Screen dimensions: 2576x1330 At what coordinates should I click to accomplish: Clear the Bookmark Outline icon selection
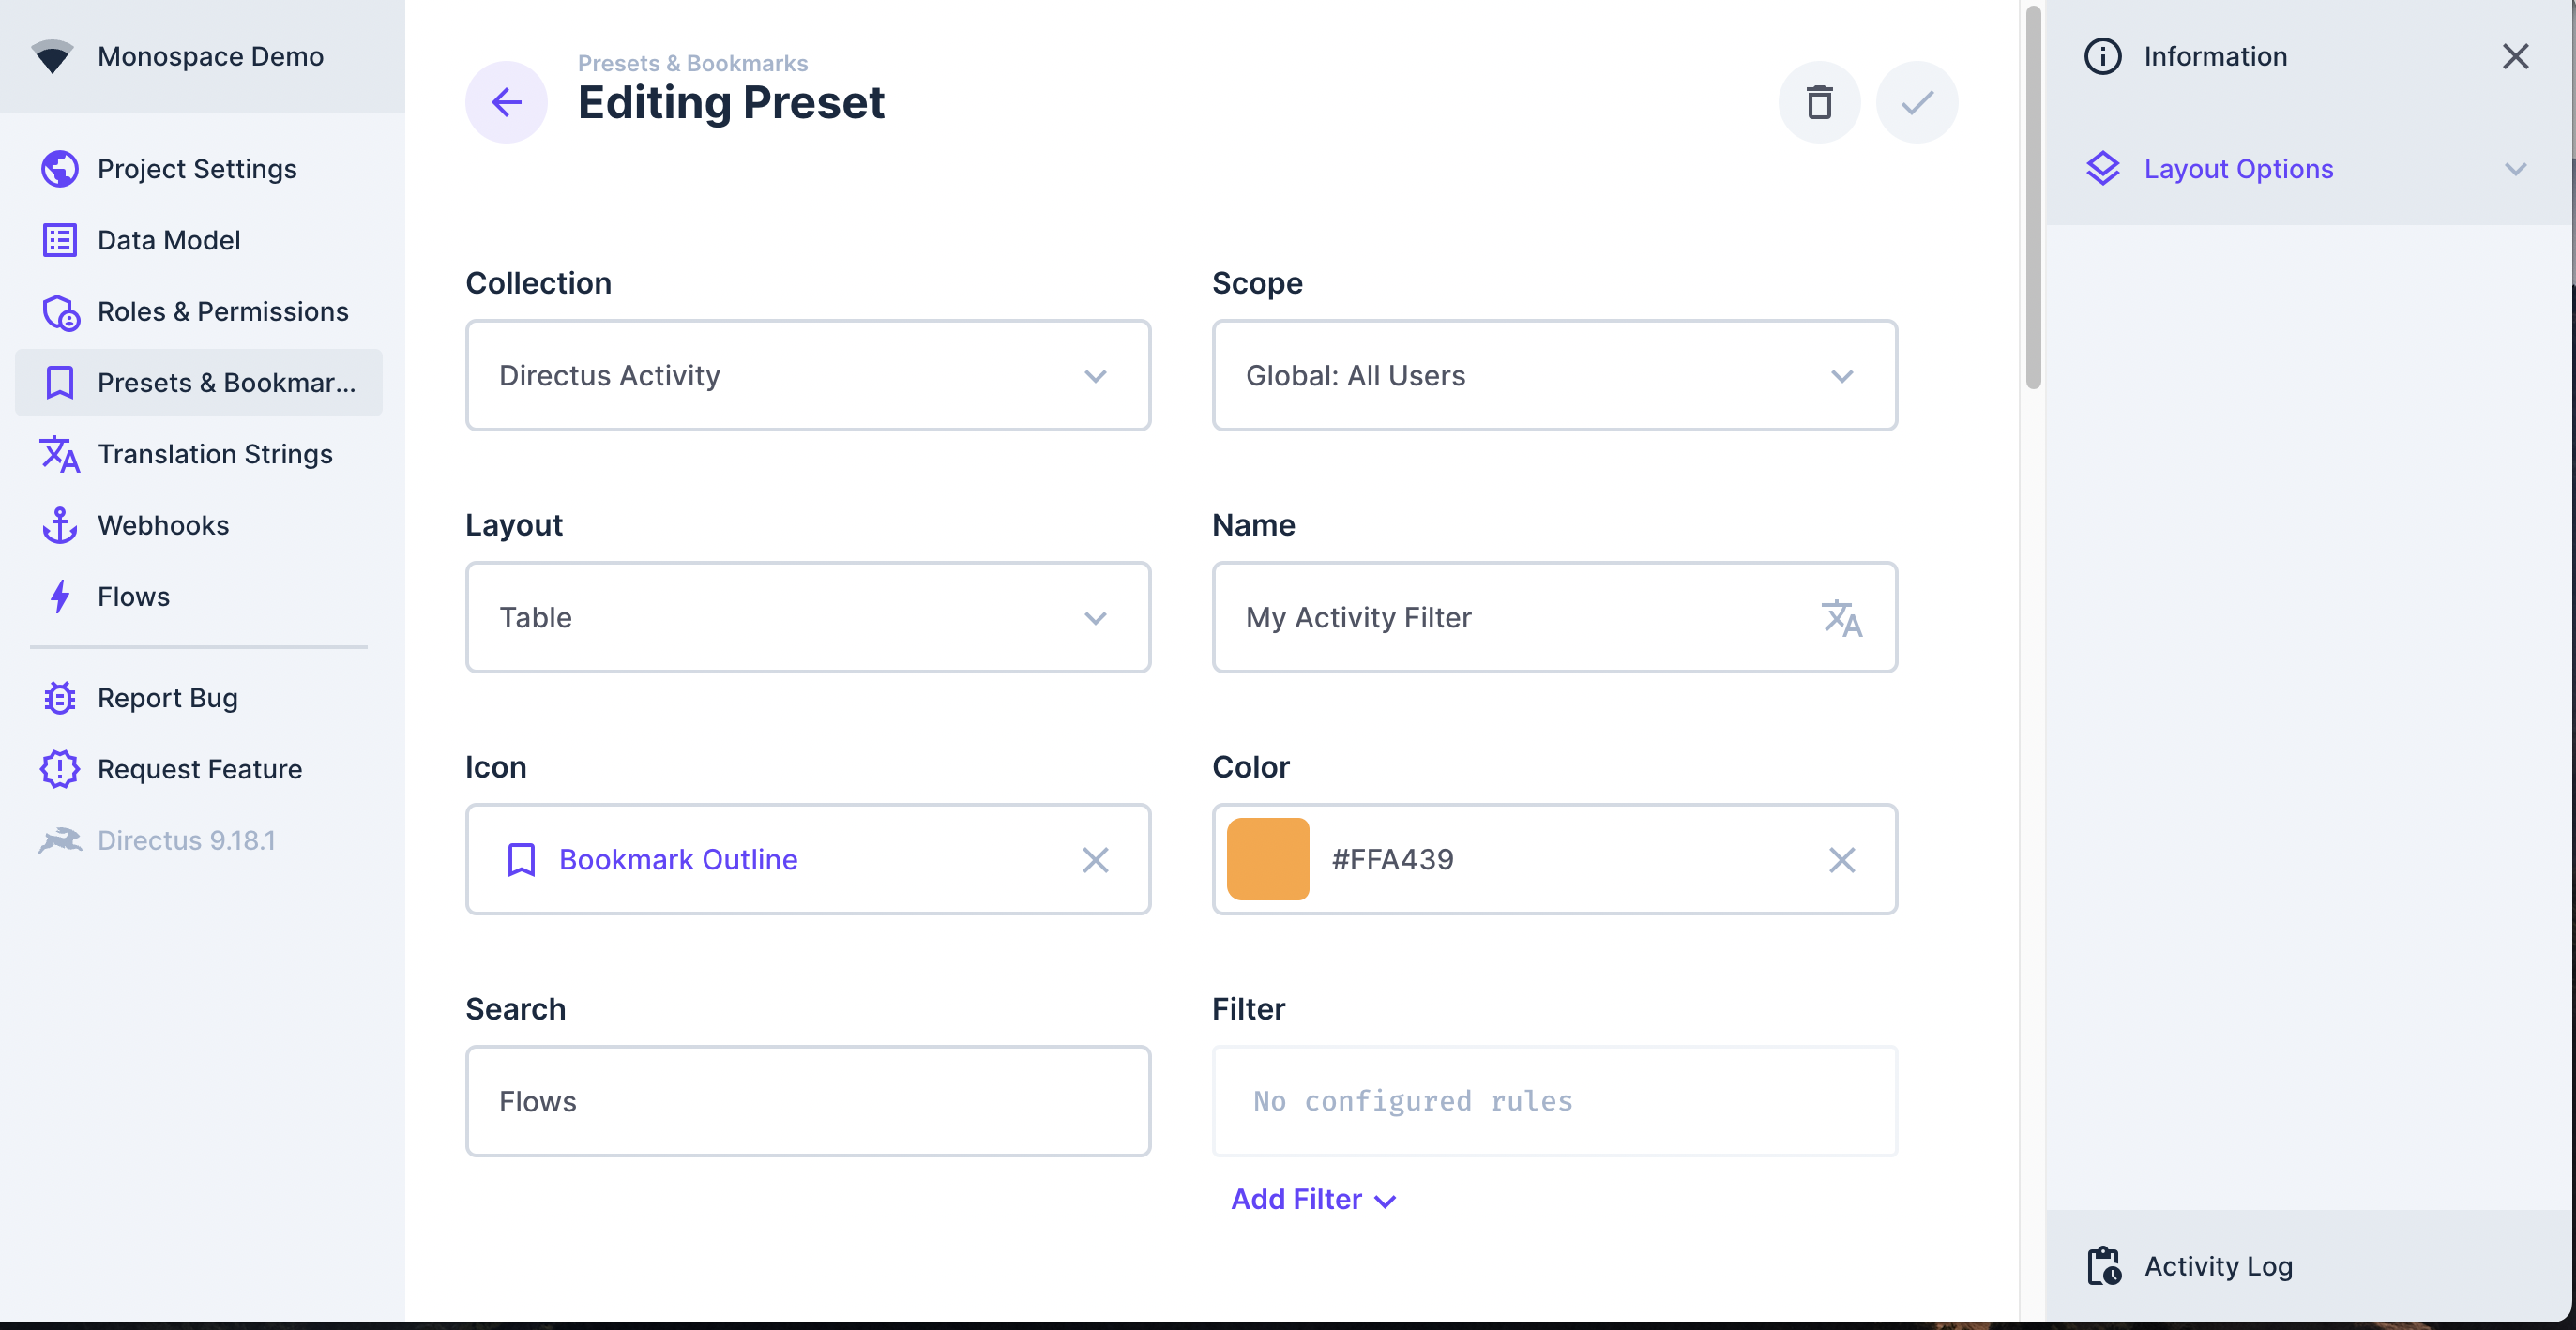(x=1095, y=860)
